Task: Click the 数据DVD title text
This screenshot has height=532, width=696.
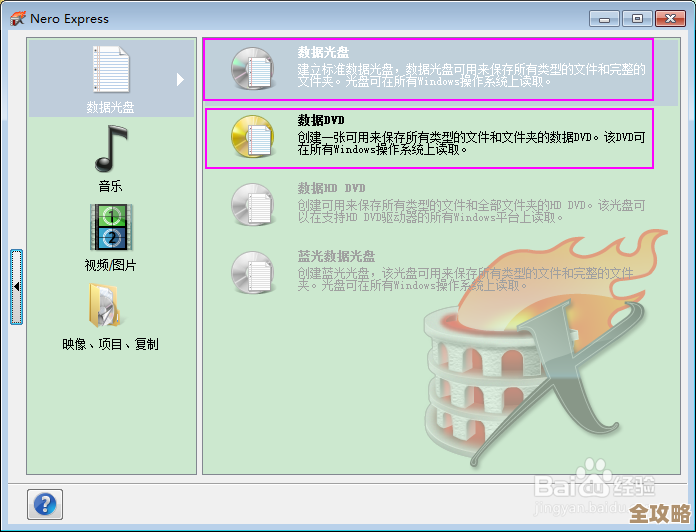Action: [x=321, y=120]
